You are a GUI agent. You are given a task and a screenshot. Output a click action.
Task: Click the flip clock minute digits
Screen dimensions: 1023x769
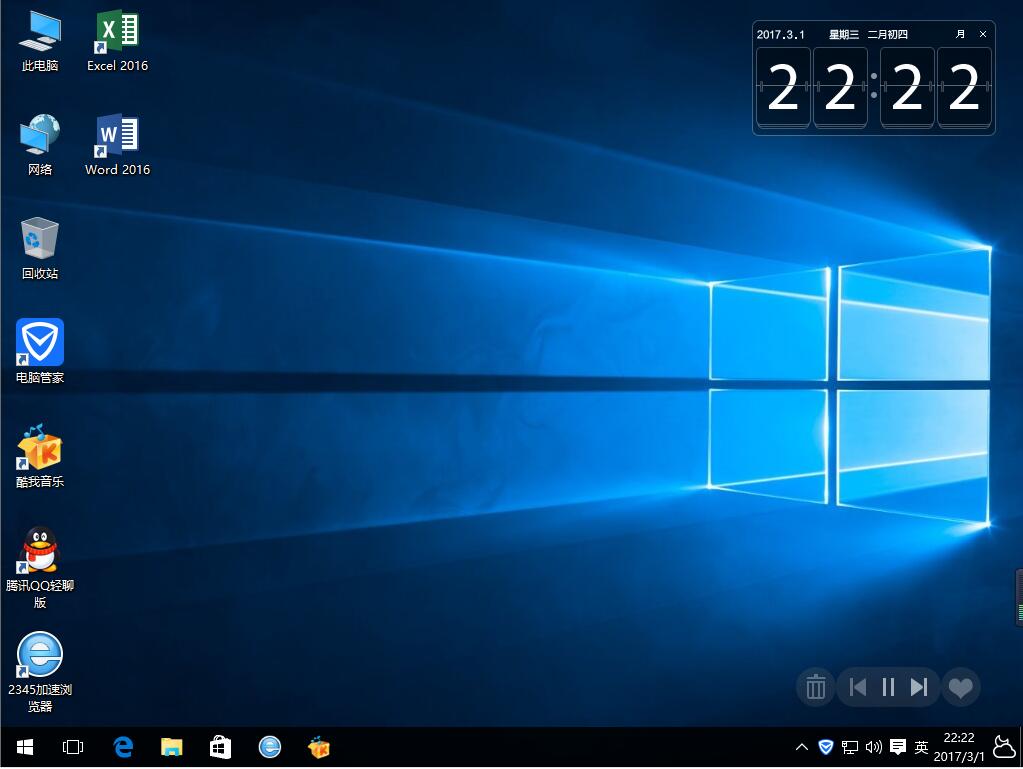936,87
